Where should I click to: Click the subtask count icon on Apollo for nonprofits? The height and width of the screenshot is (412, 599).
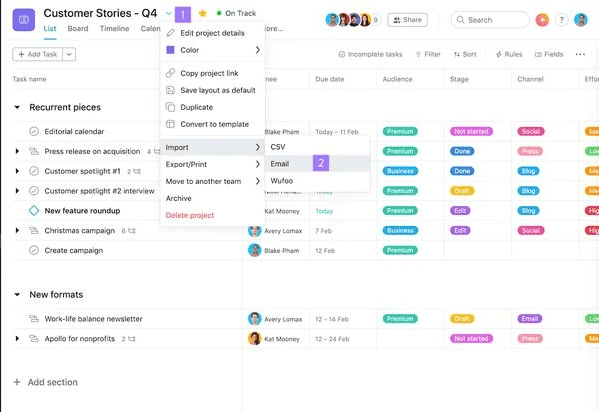pos(132,339)
